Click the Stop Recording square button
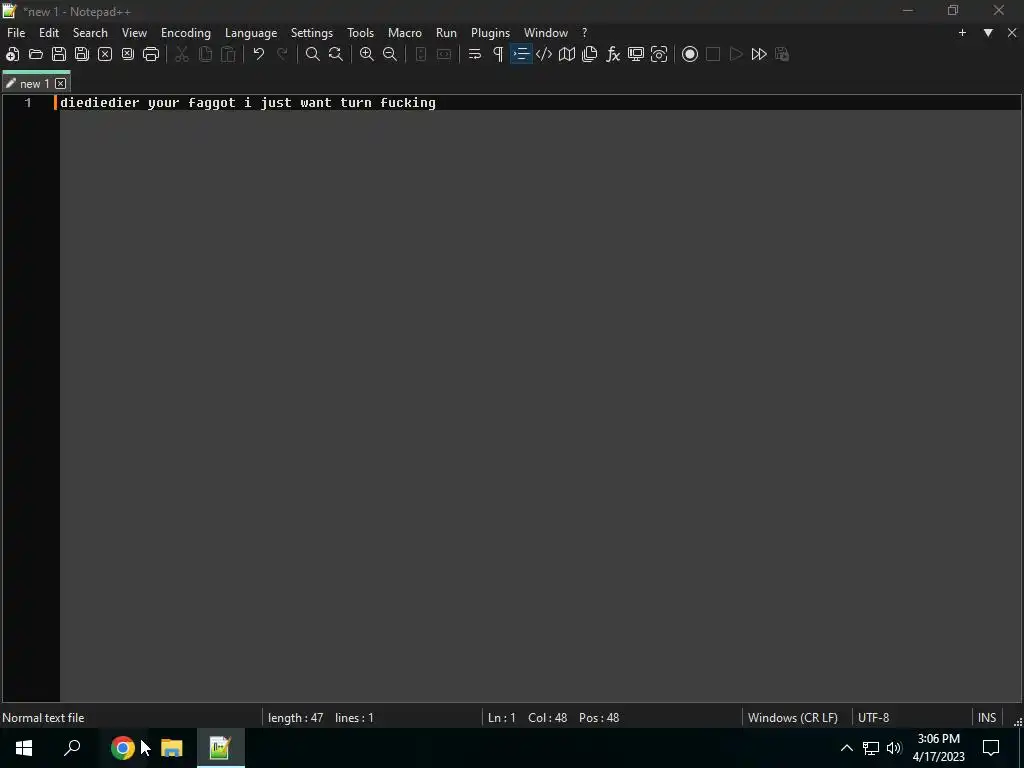The image size is (1024, 768). pyautogui.click(x=713, y=54)
